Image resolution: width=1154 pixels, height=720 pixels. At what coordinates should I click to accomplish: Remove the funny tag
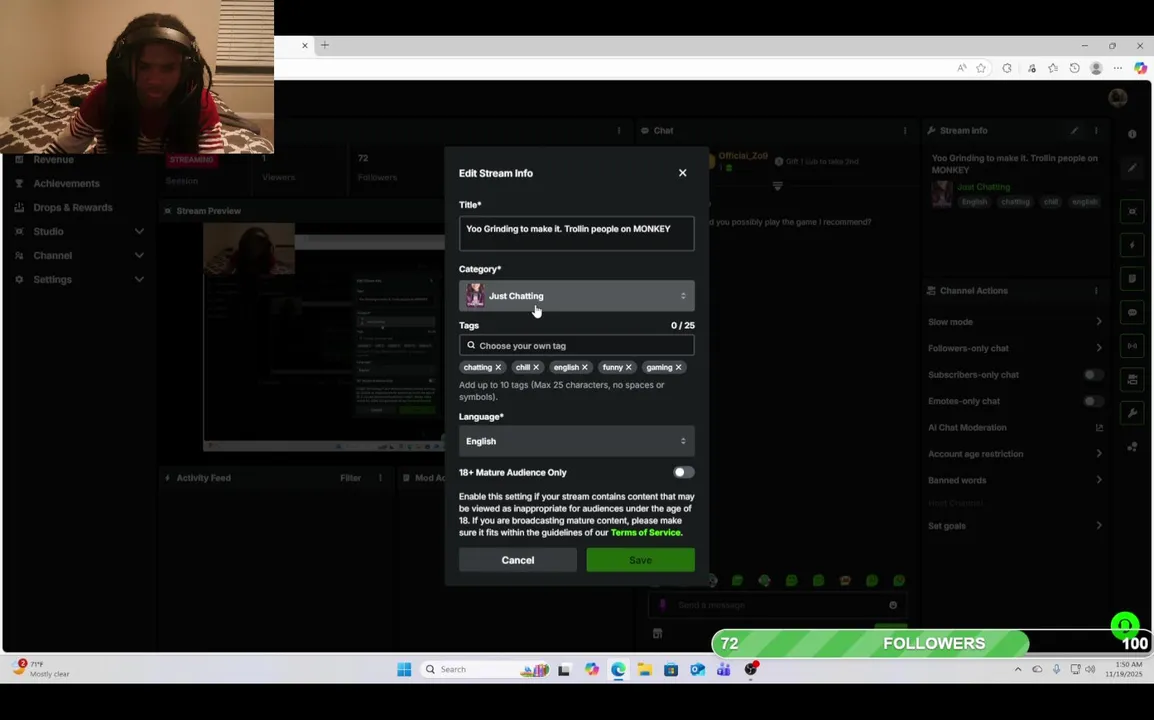629,367
